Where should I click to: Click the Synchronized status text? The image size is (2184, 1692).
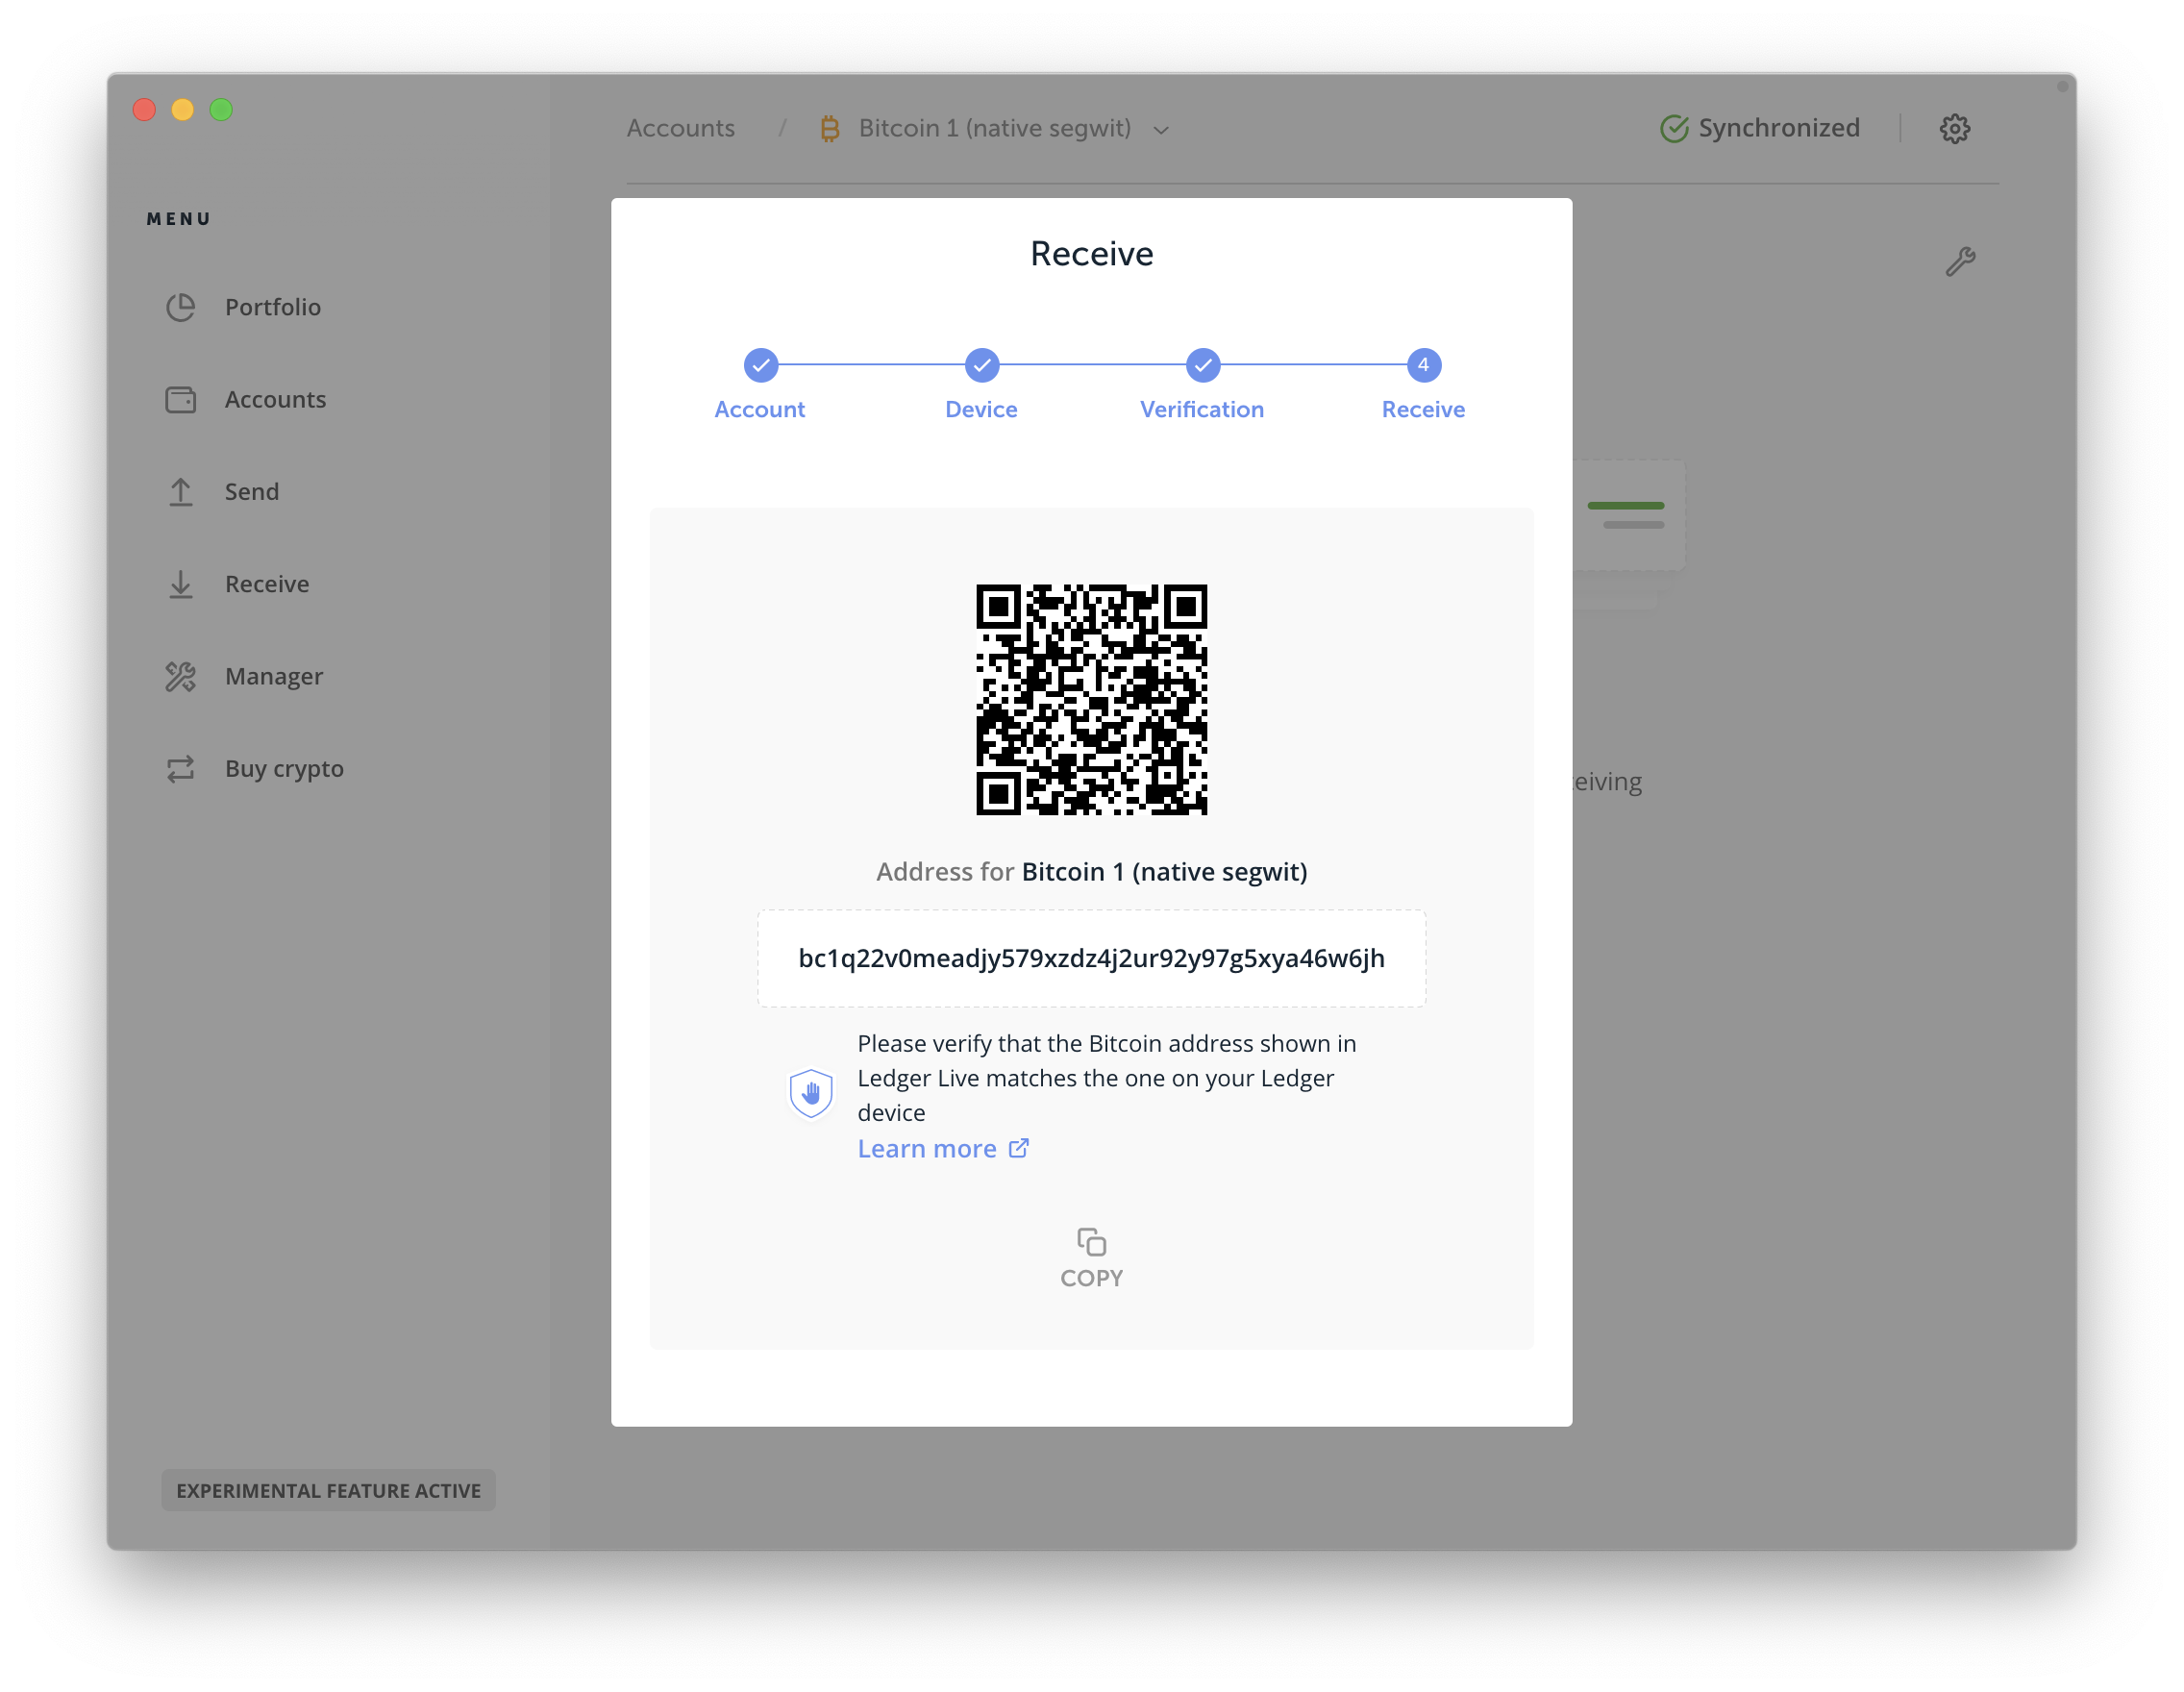coord(1779,128)
